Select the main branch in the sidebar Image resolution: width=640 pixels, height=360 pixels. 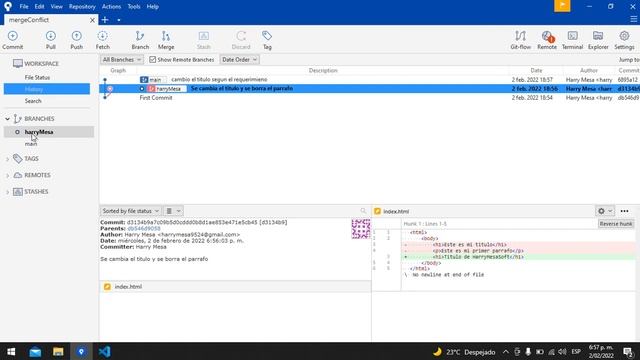coord(31,144)
